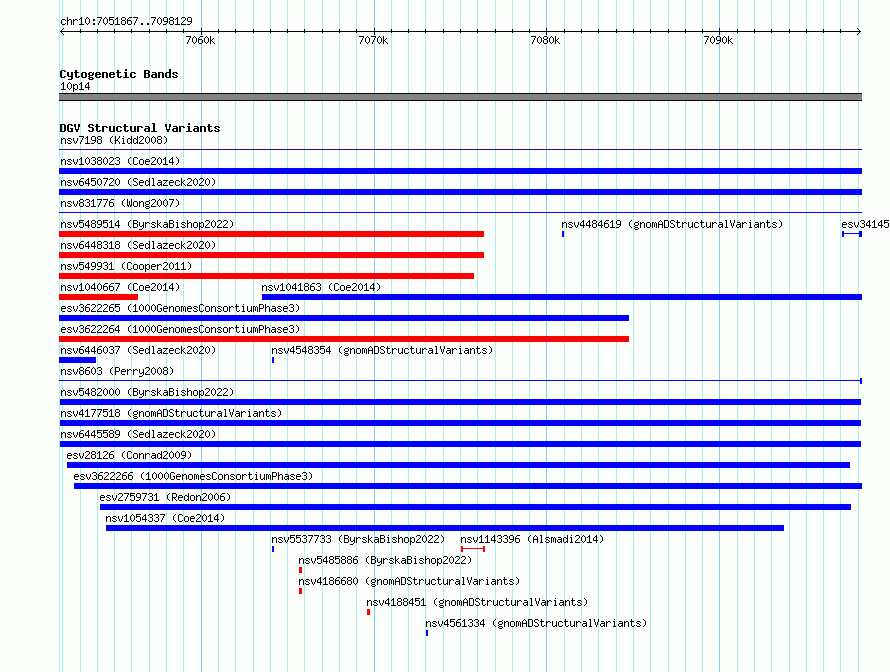The width and height of the screenshot is (890, 672).
Task: Select the nsv6445589 (Sedlazeck2020) blue bar
Action: [460, 444]
